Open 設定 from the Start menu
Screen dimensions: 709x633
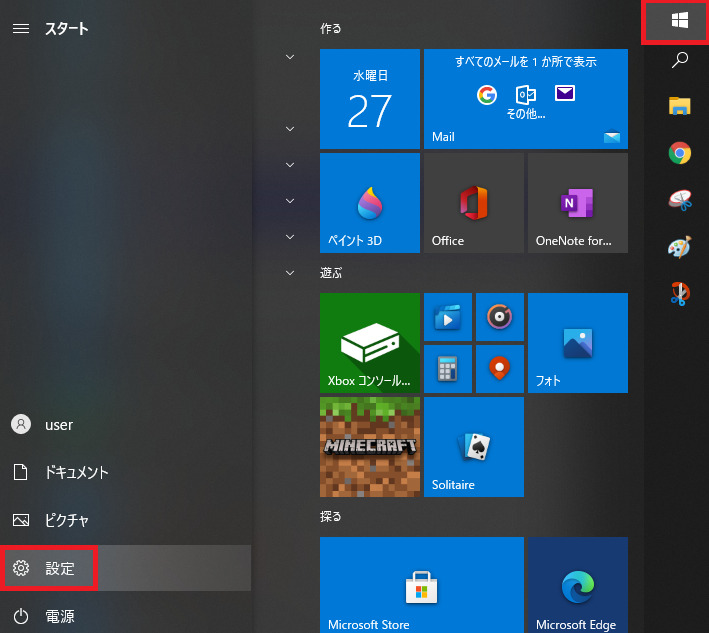coord(126,568)
